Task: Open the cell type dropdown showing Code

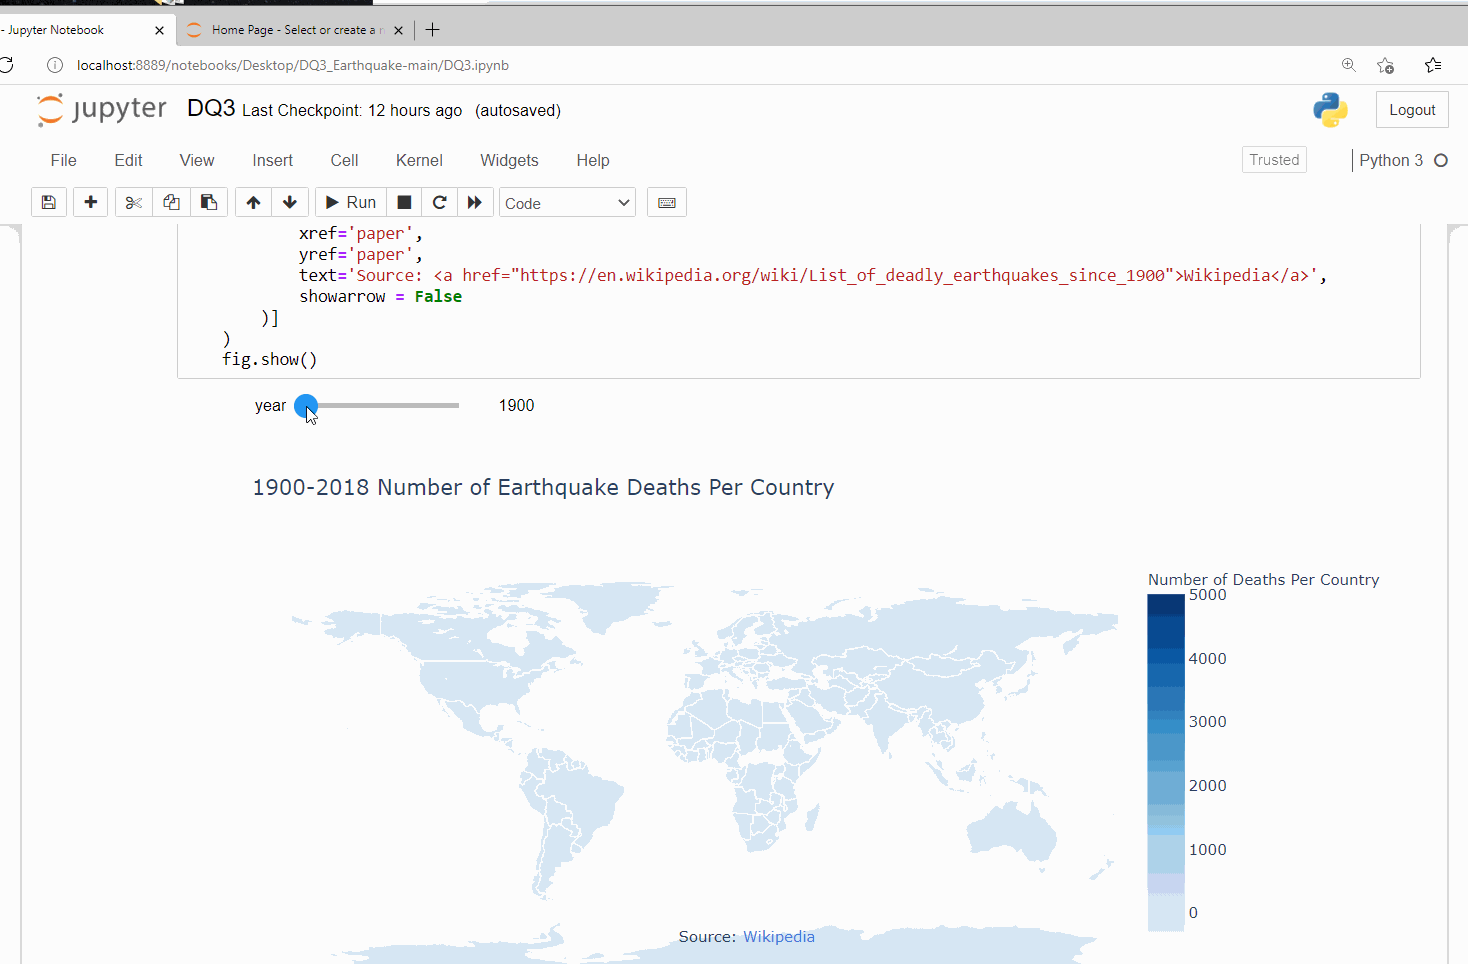Action: pos(567,203)
